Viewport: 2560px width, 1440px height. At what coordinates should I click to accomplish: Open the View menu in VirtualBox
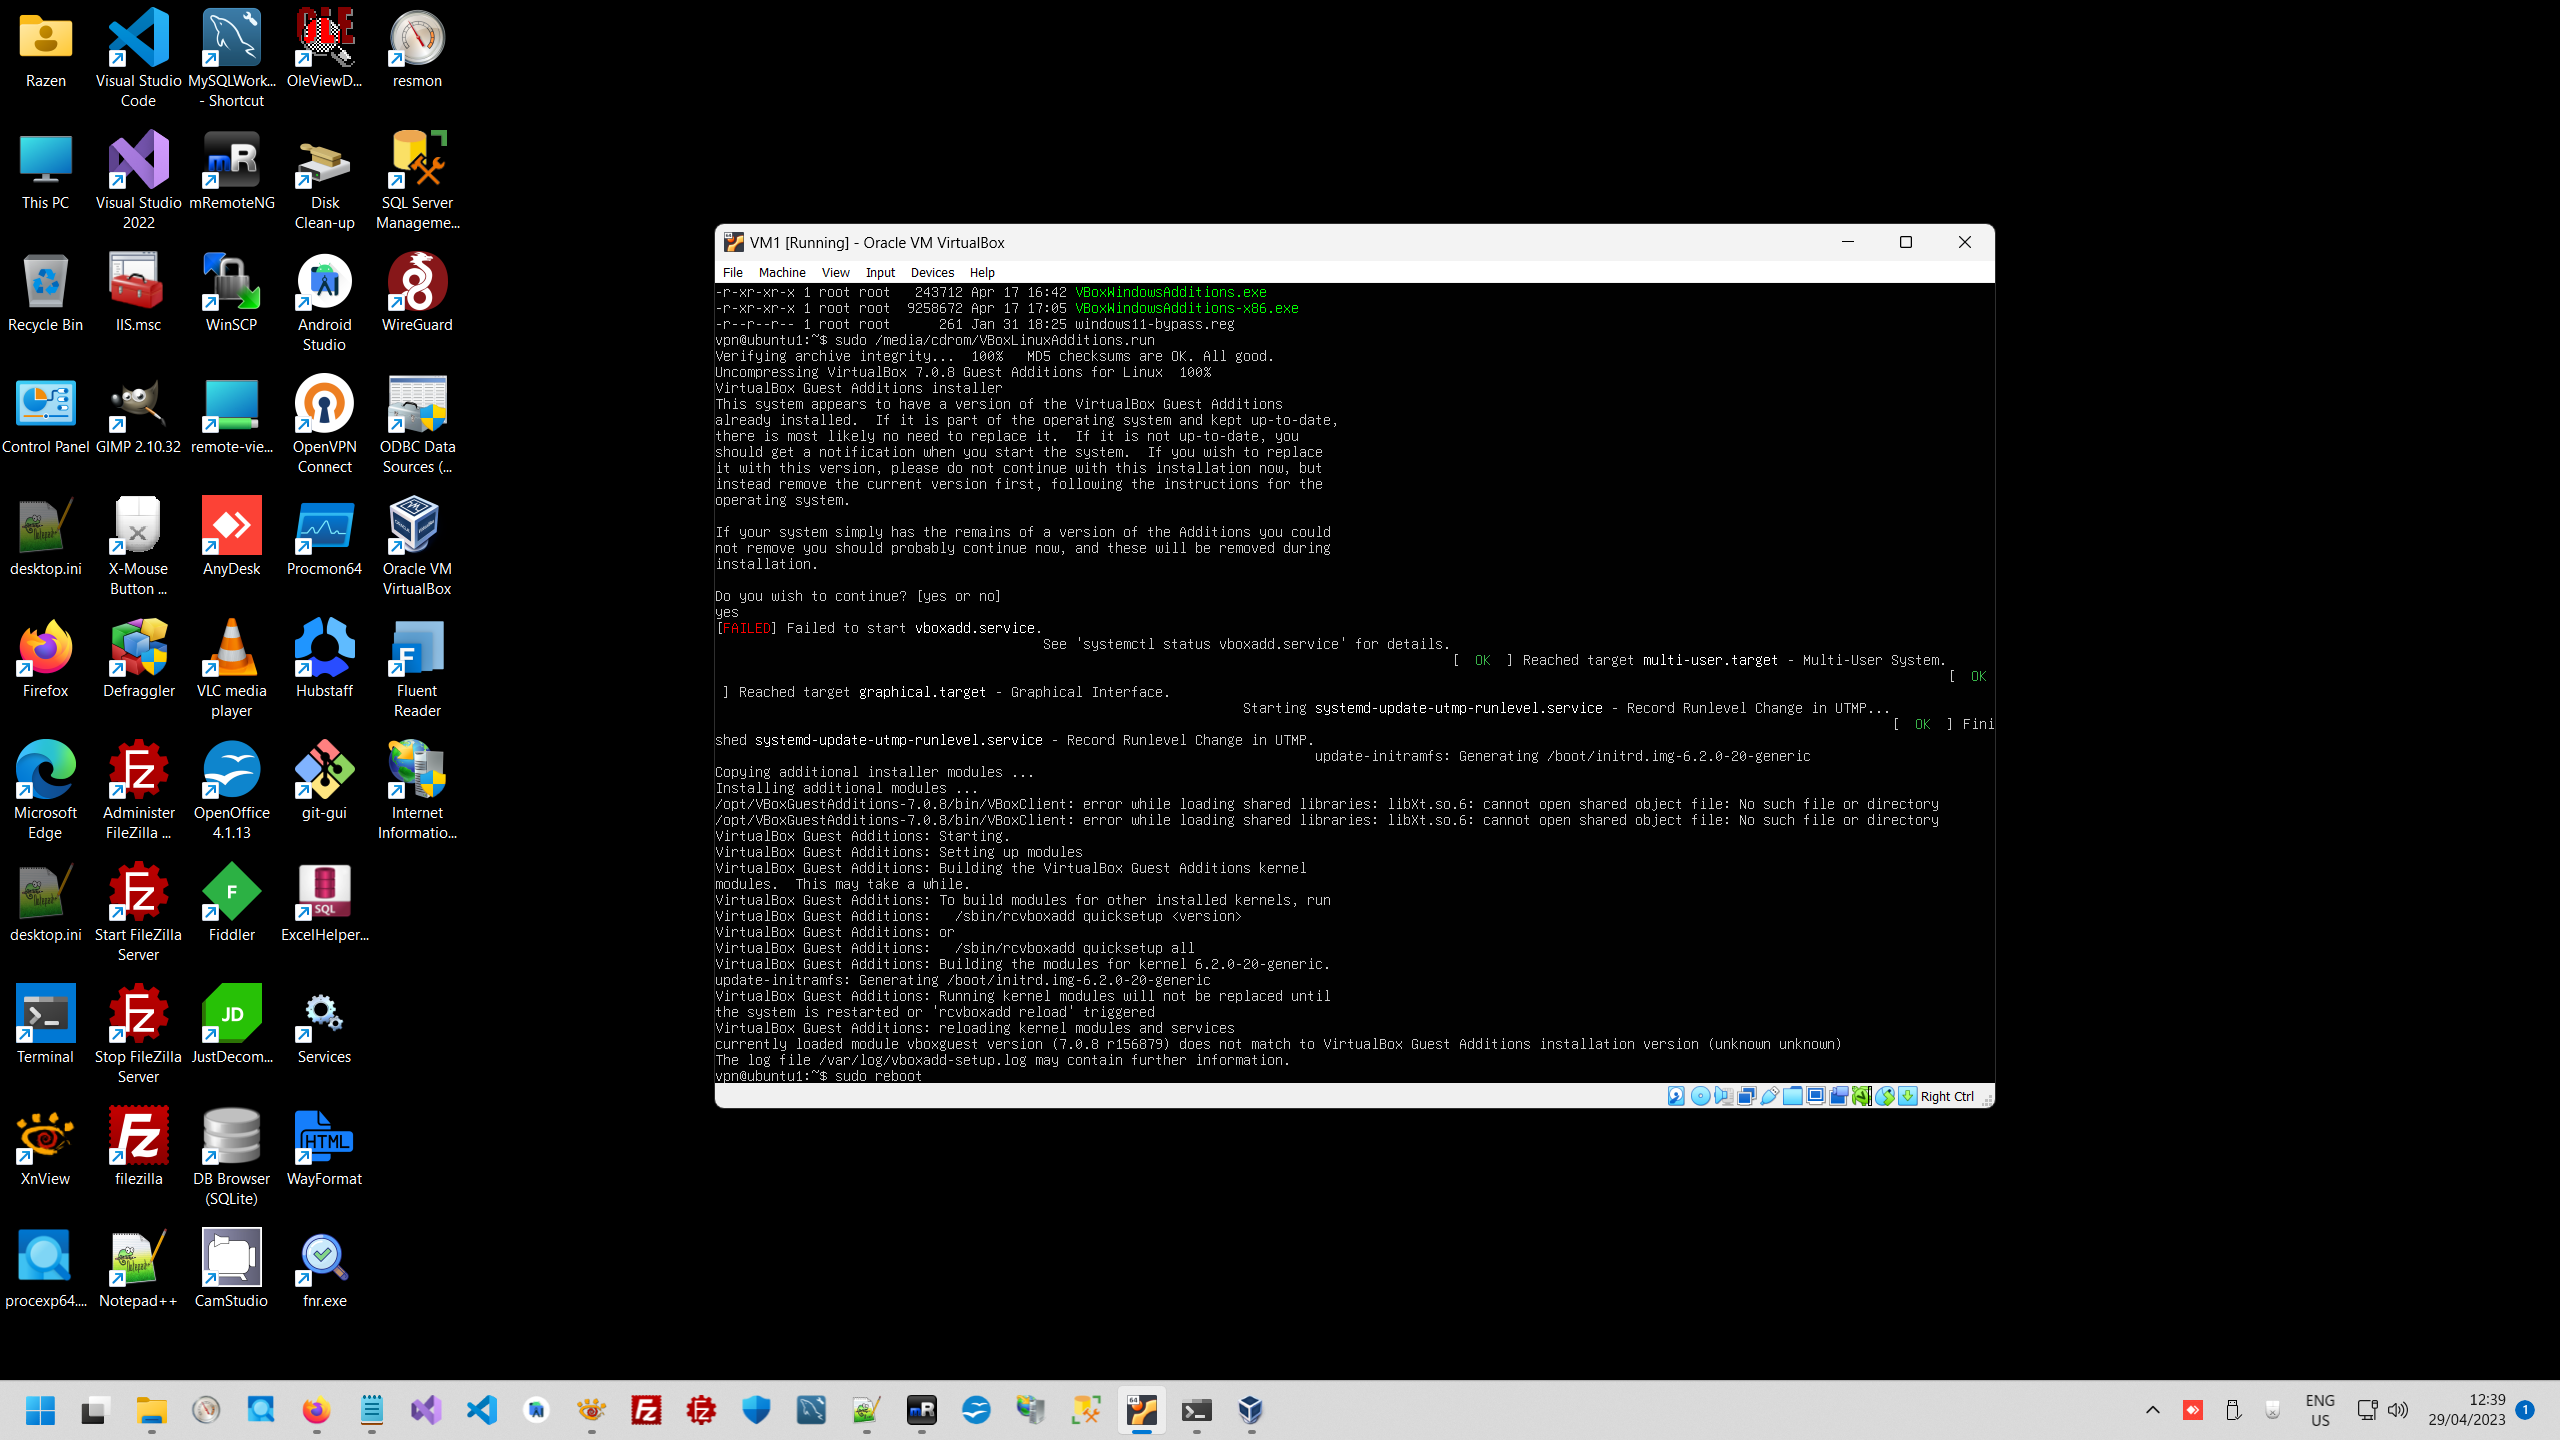pyautogui.click(x=835, y=272)
